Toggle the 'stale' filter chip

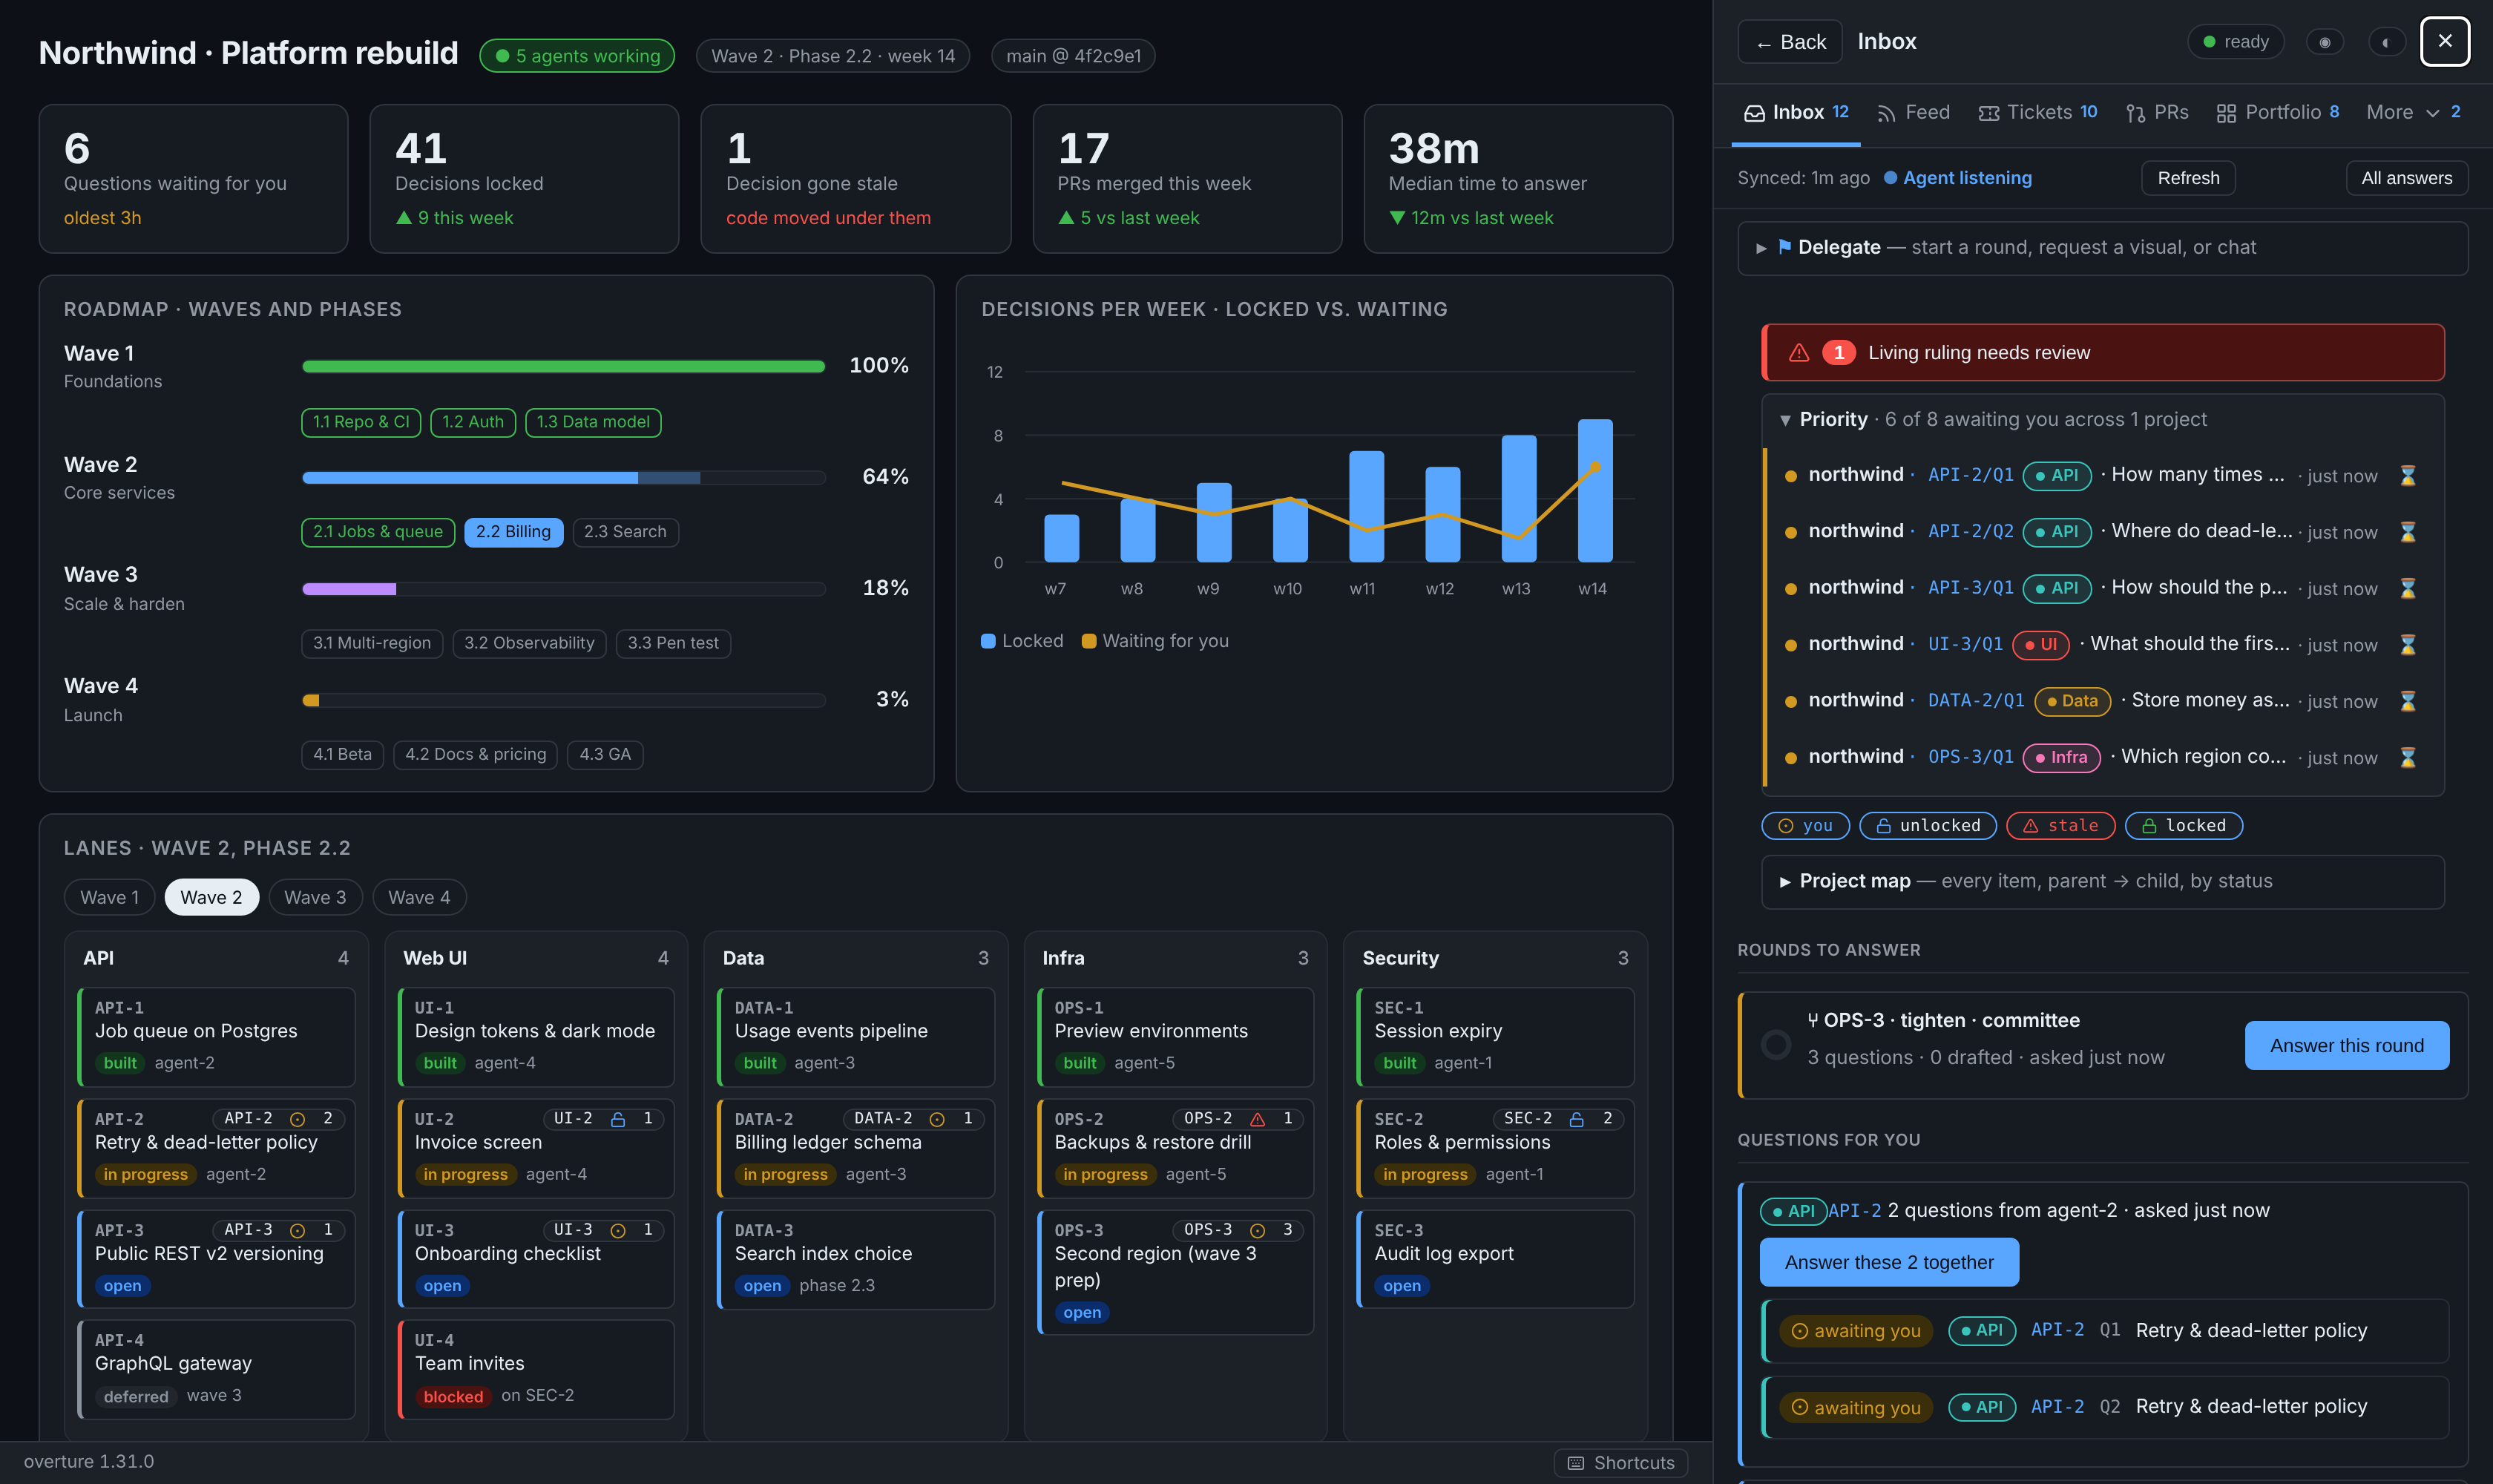(2060, 825)
